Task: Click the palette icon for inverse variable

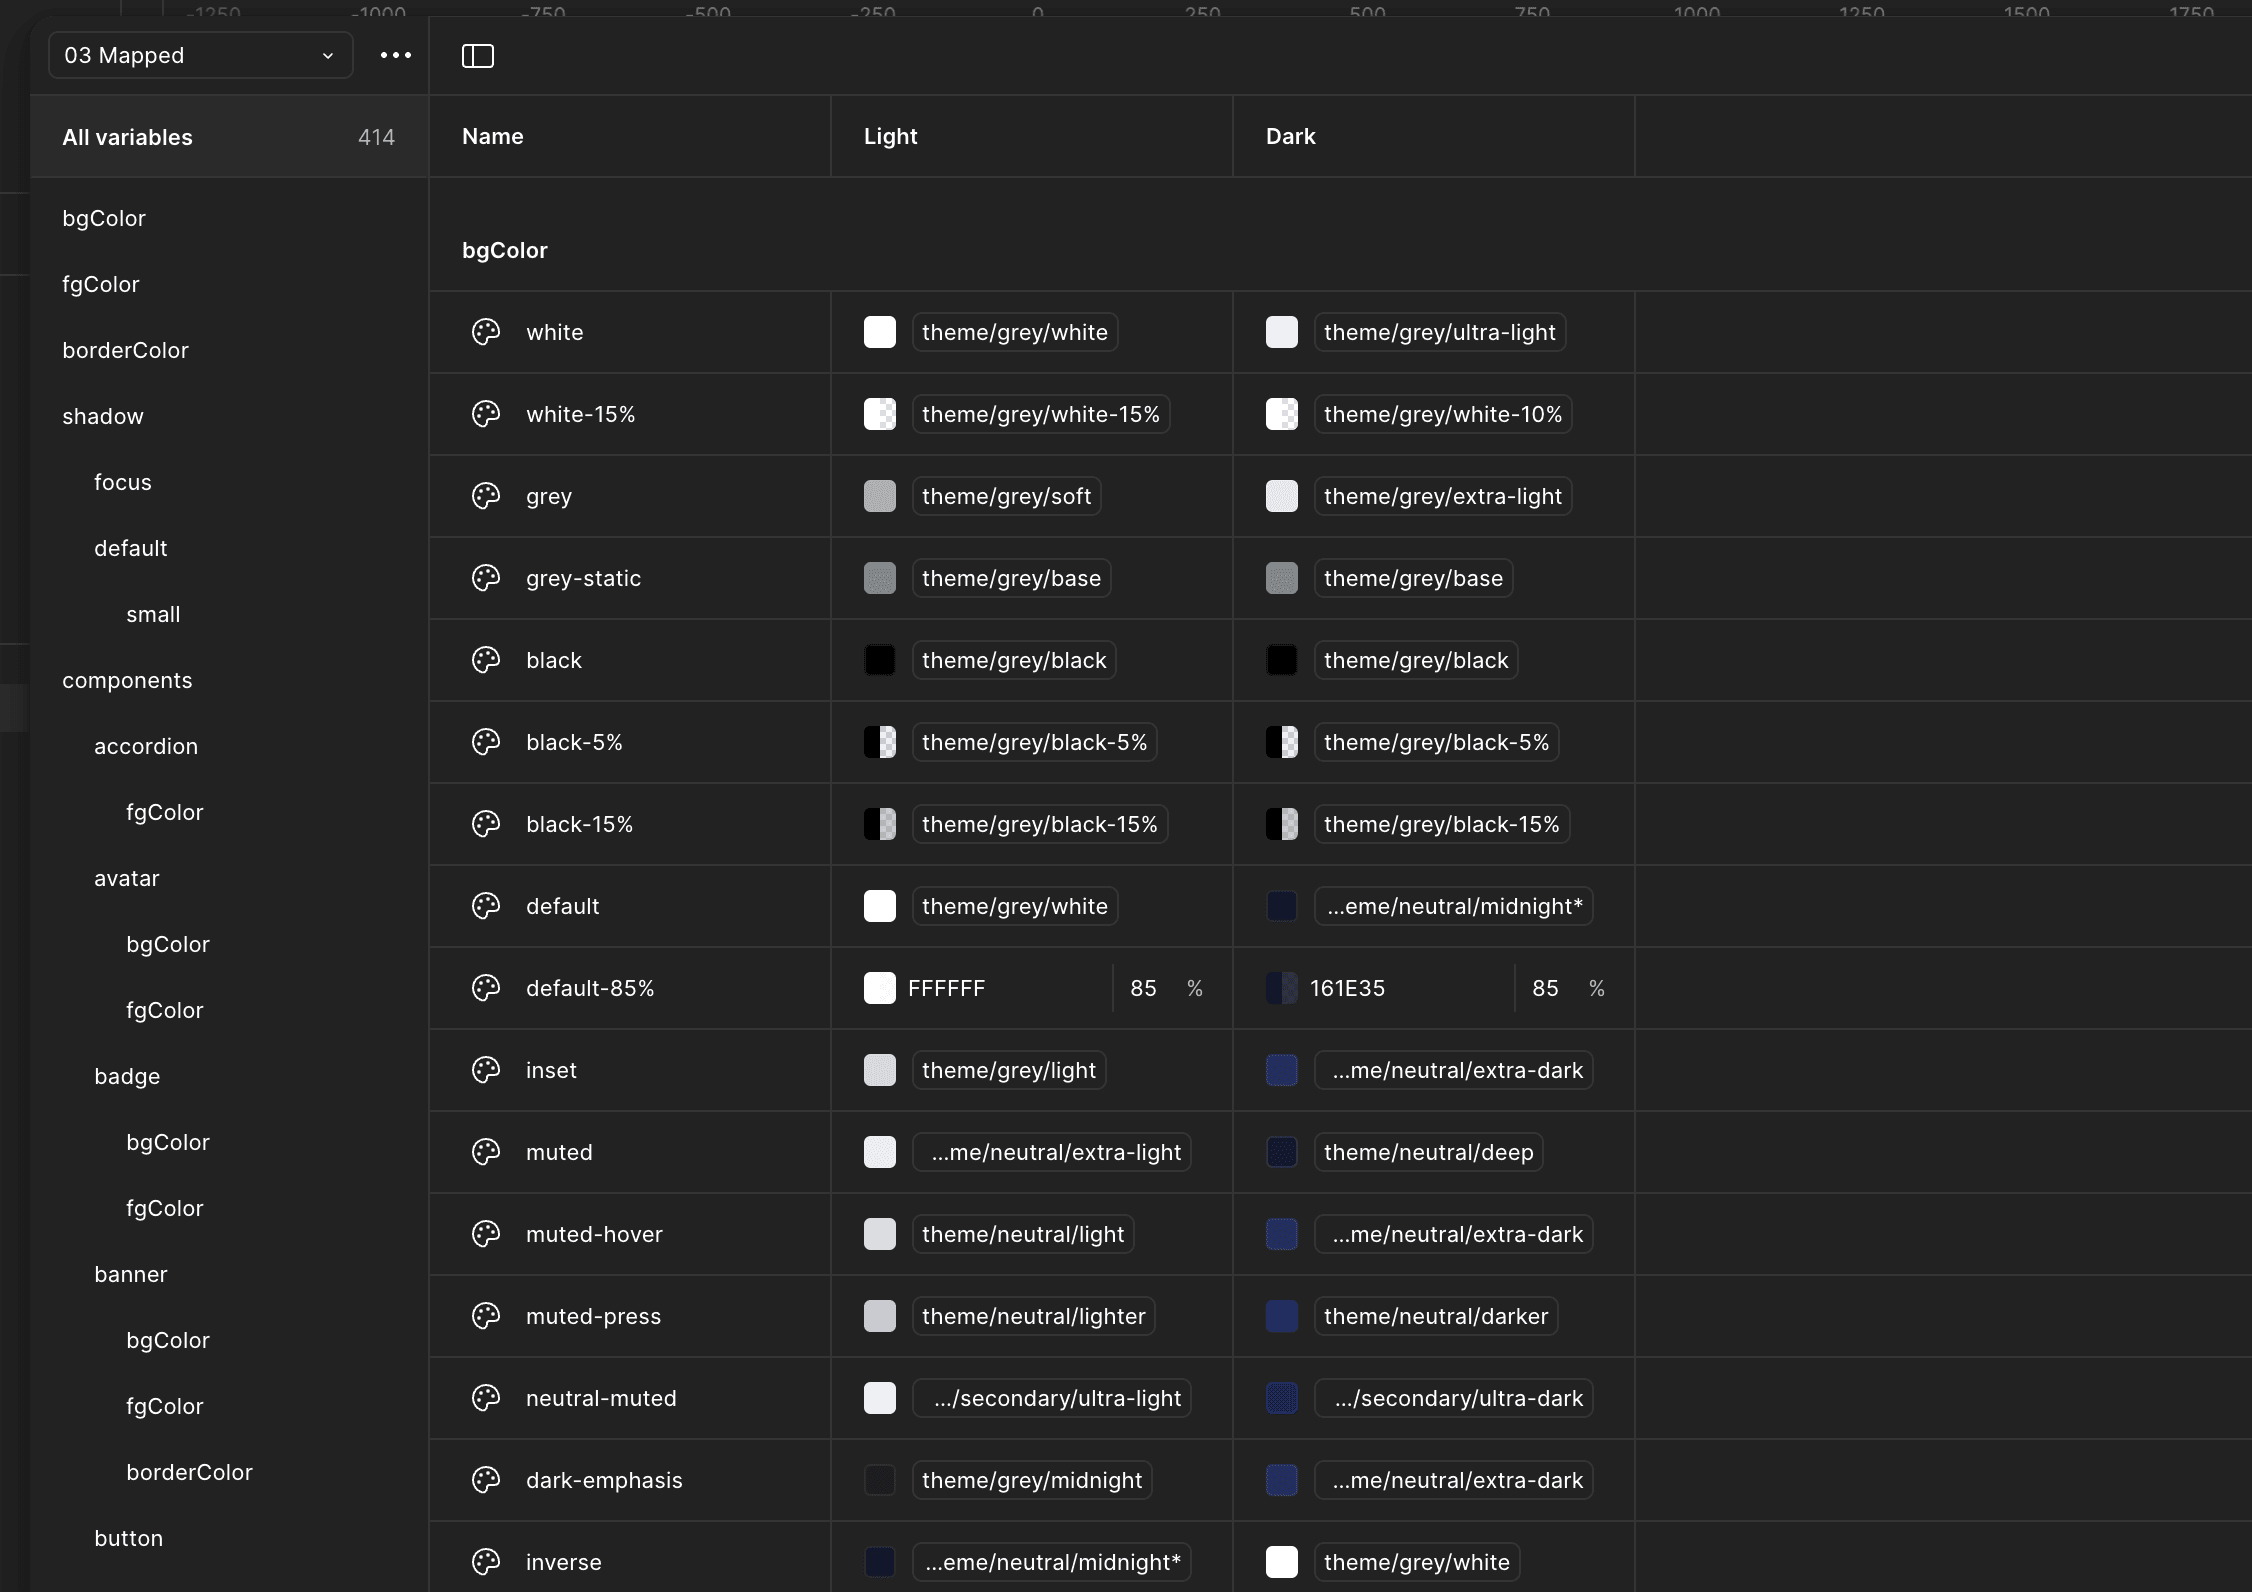Action: [x=486, y=1562]
